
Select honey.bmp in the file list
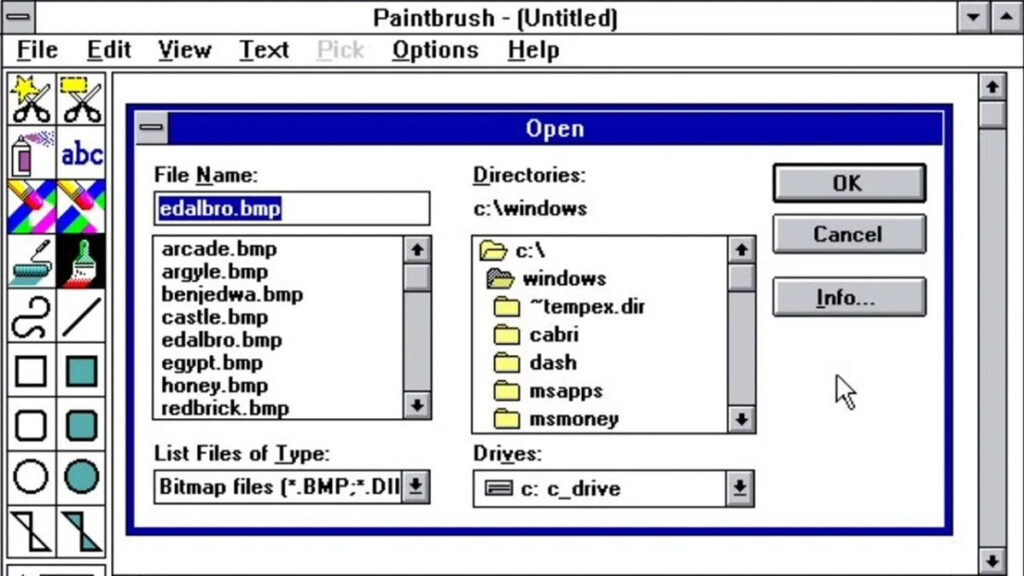tap(215, 386)
